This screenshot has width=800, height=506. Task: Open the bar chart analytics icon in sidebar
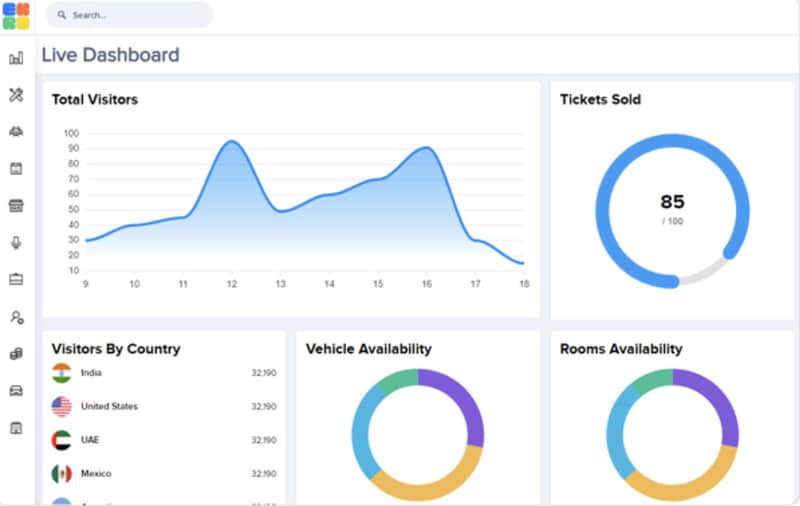[16, 58]
